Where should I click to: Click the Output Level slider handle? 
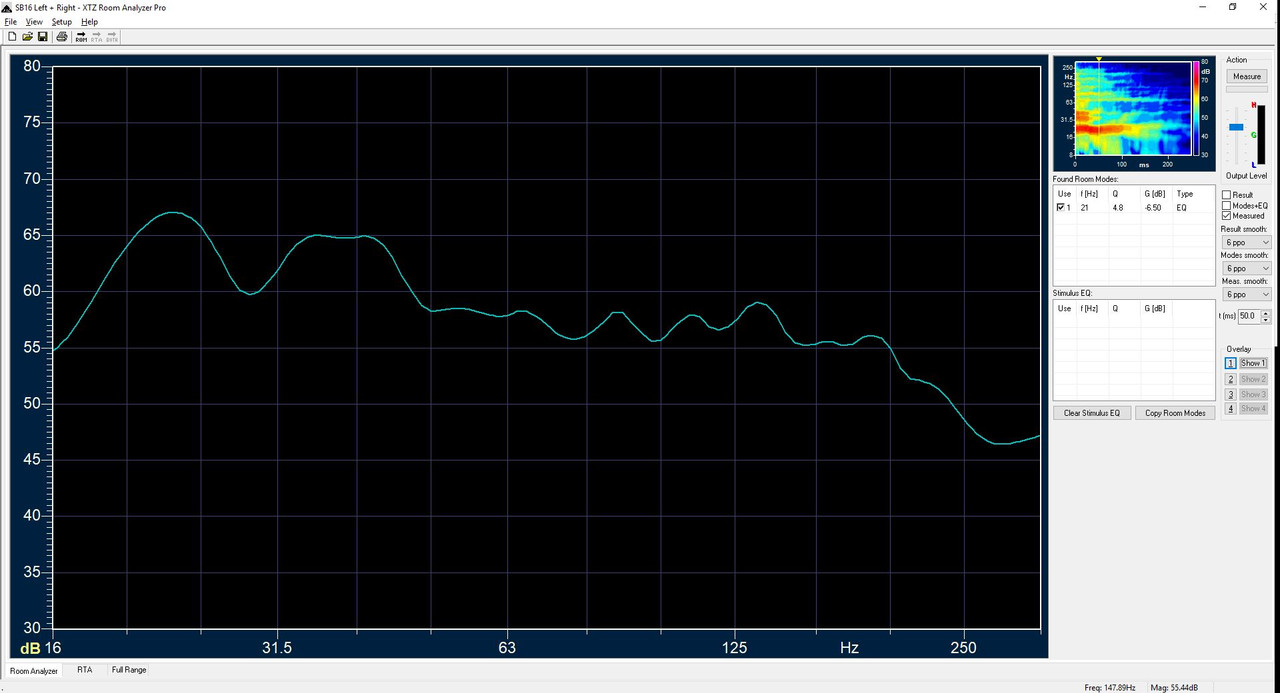(x=1236, y=127)
